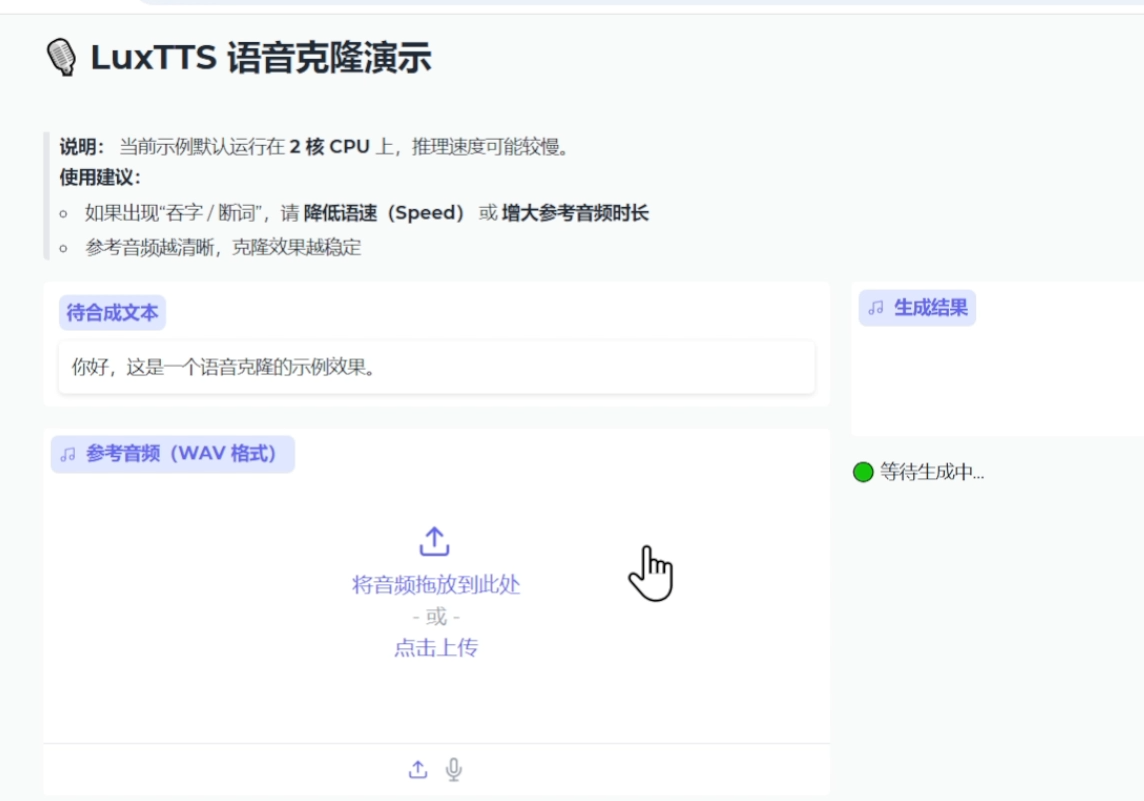Click the '- 或 -' separator text
The width and height of the screenshot is (1144, 801).
click(x=436, y=617)
